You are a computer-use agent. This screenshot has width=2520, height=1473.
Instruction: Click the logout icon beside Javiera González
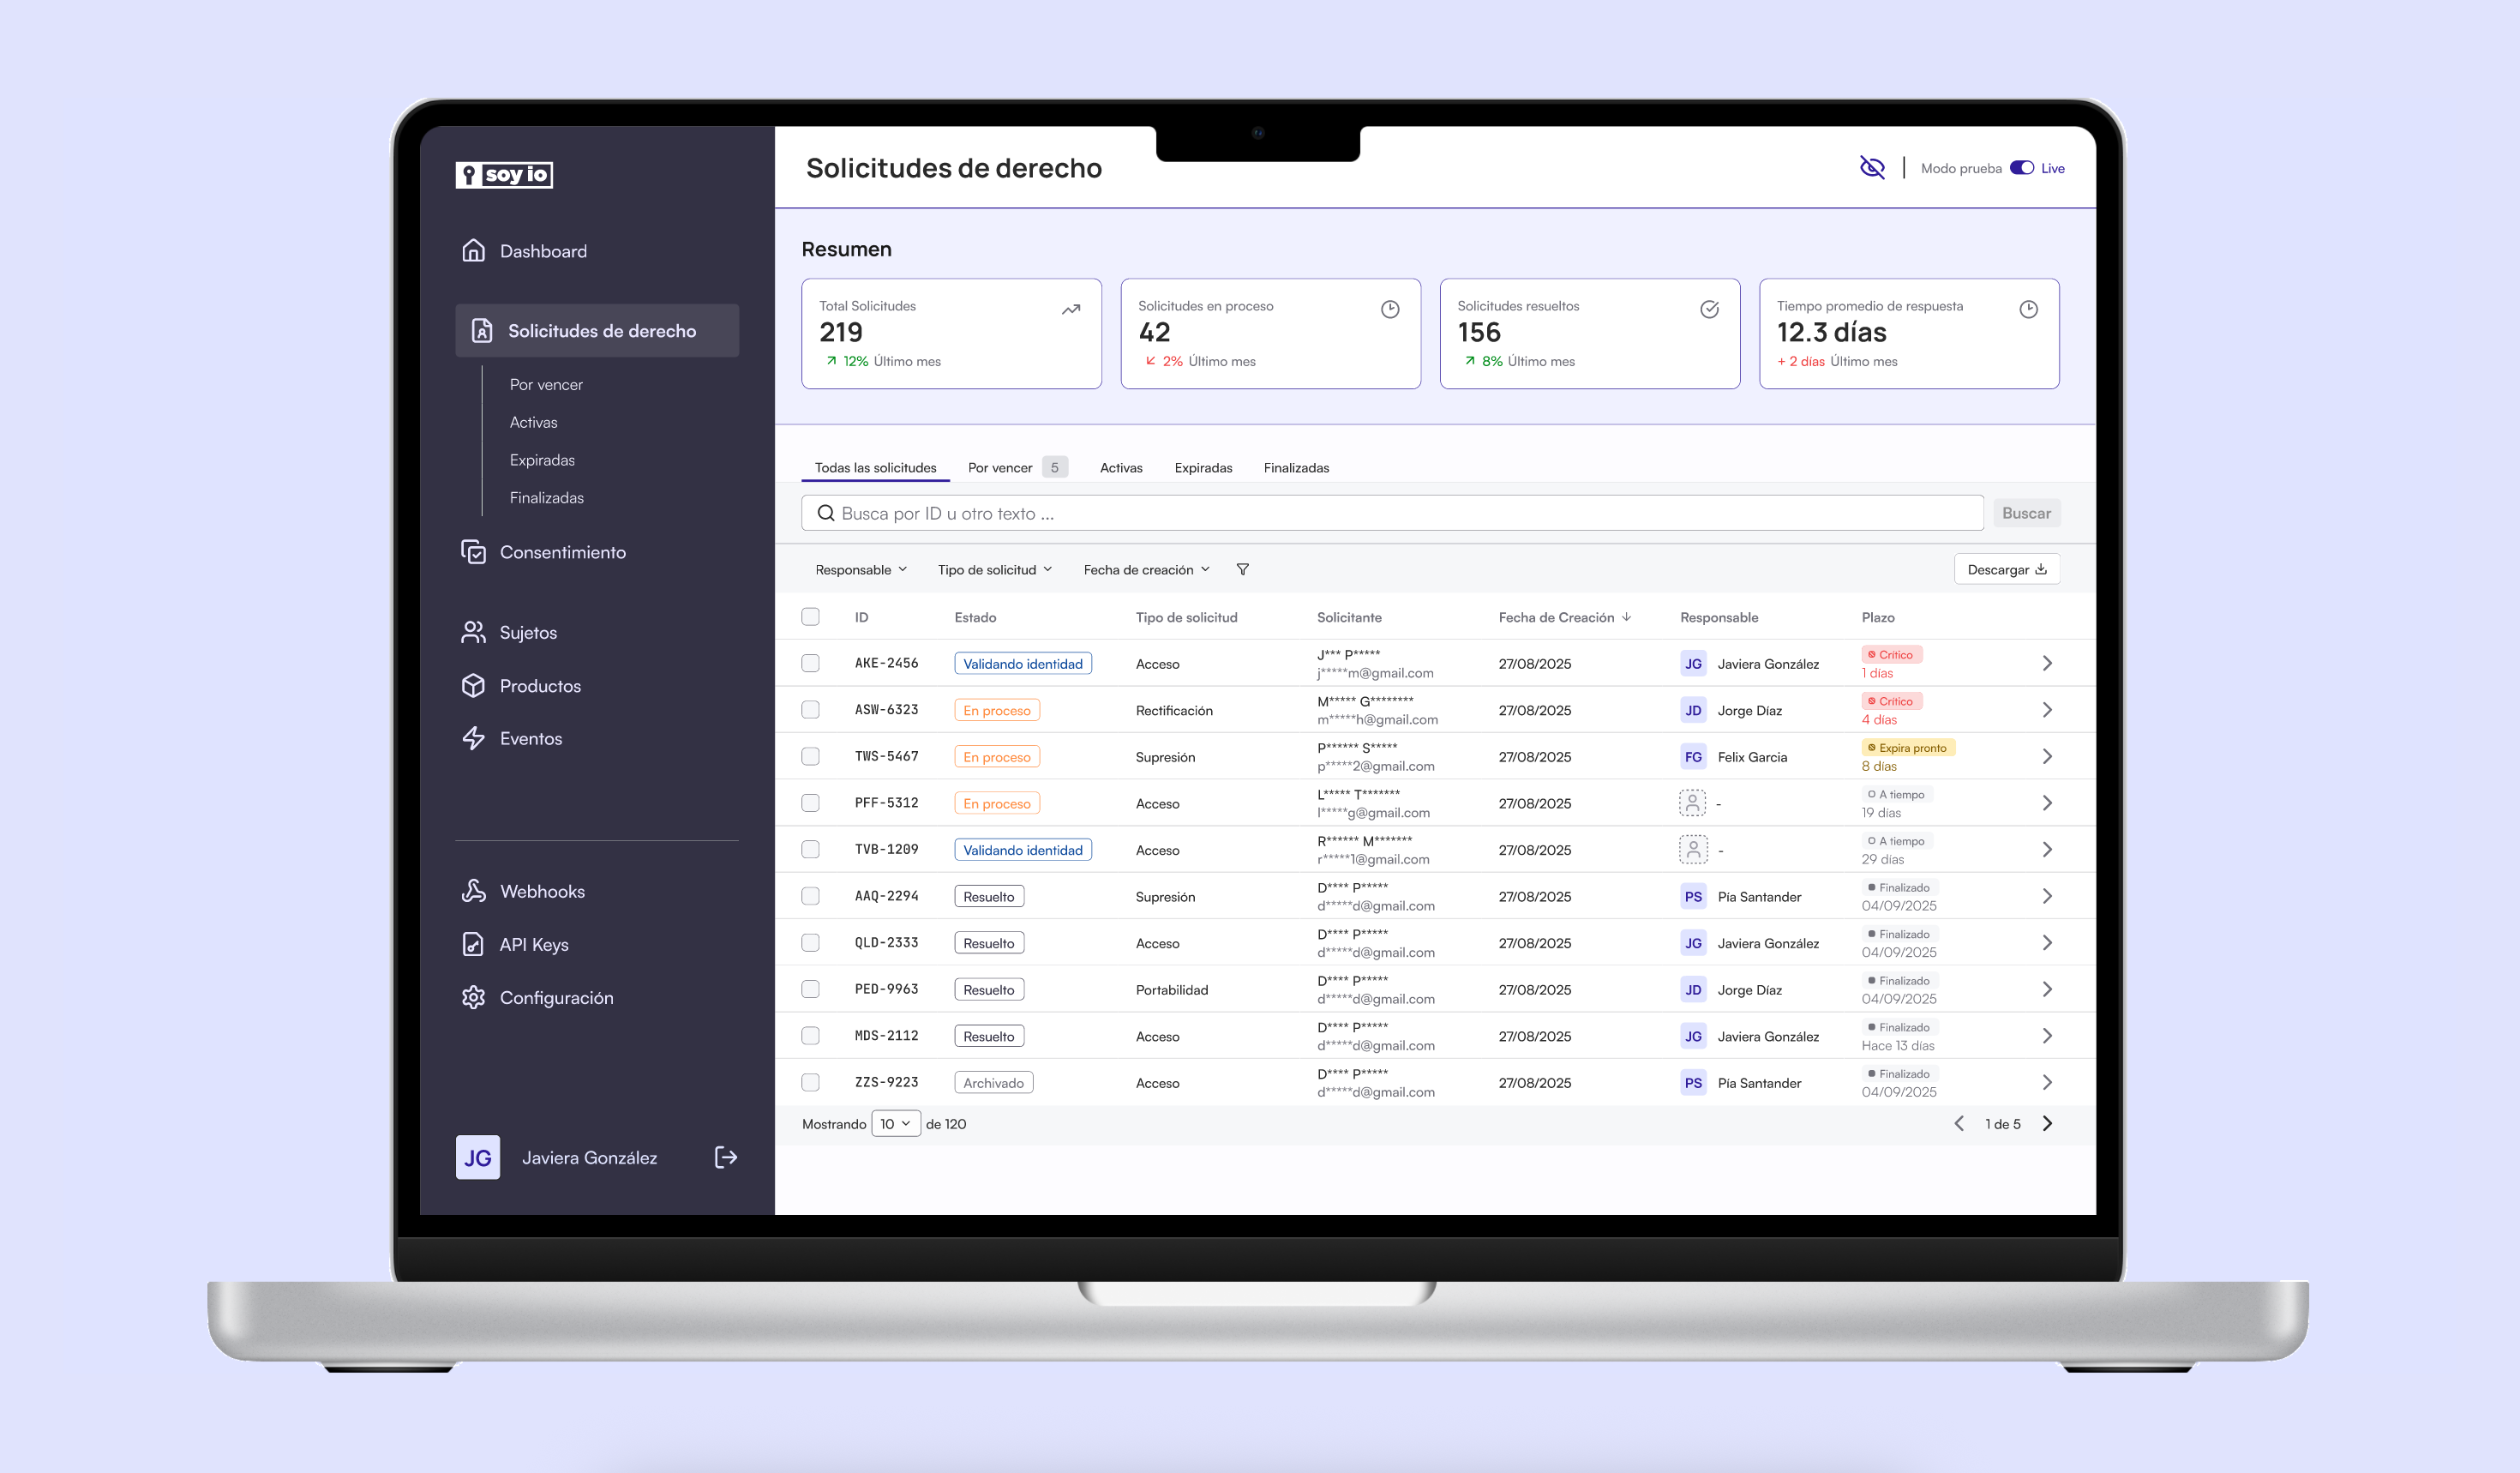click(726, 1157)
